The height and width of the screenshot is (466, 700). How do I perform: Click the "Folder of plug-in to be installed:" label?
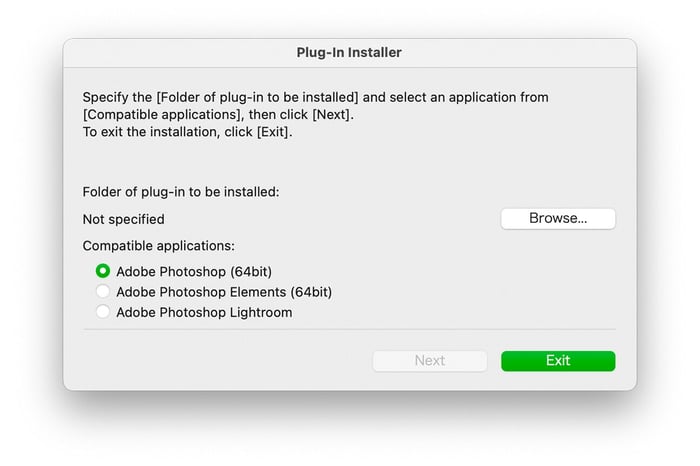[181, 191]
